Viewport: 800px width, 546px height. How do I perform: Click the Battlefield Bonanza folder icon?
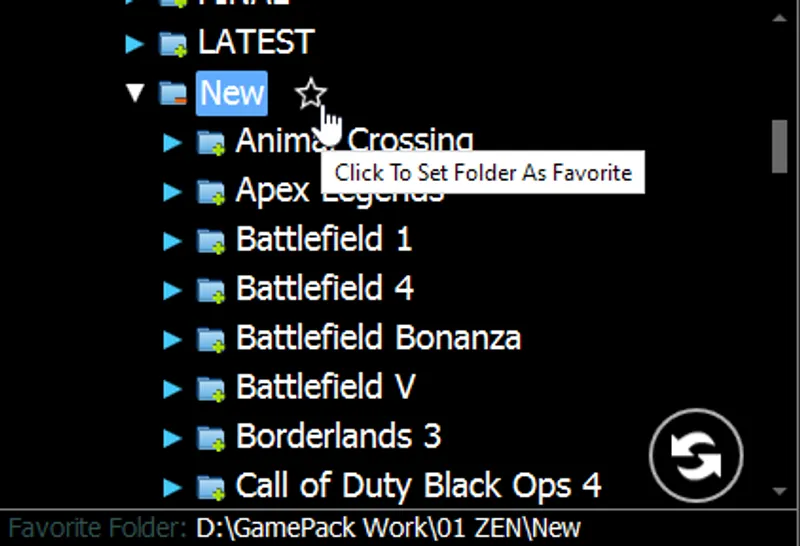tap(211, 339)
